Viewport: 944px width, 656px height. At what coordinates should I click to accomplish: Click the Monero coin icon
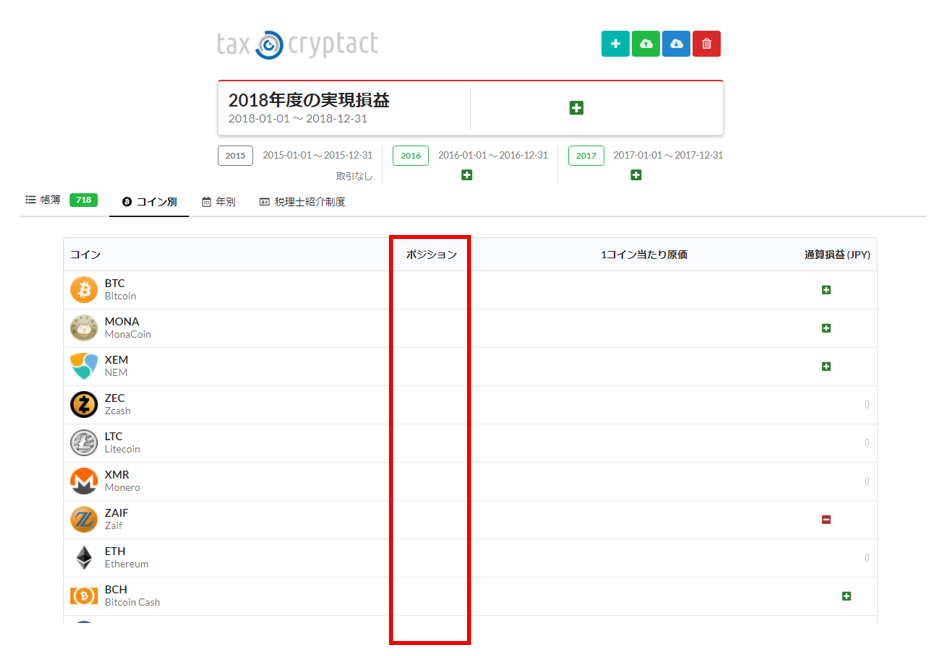pyautogui.click(x=84, y=481)
